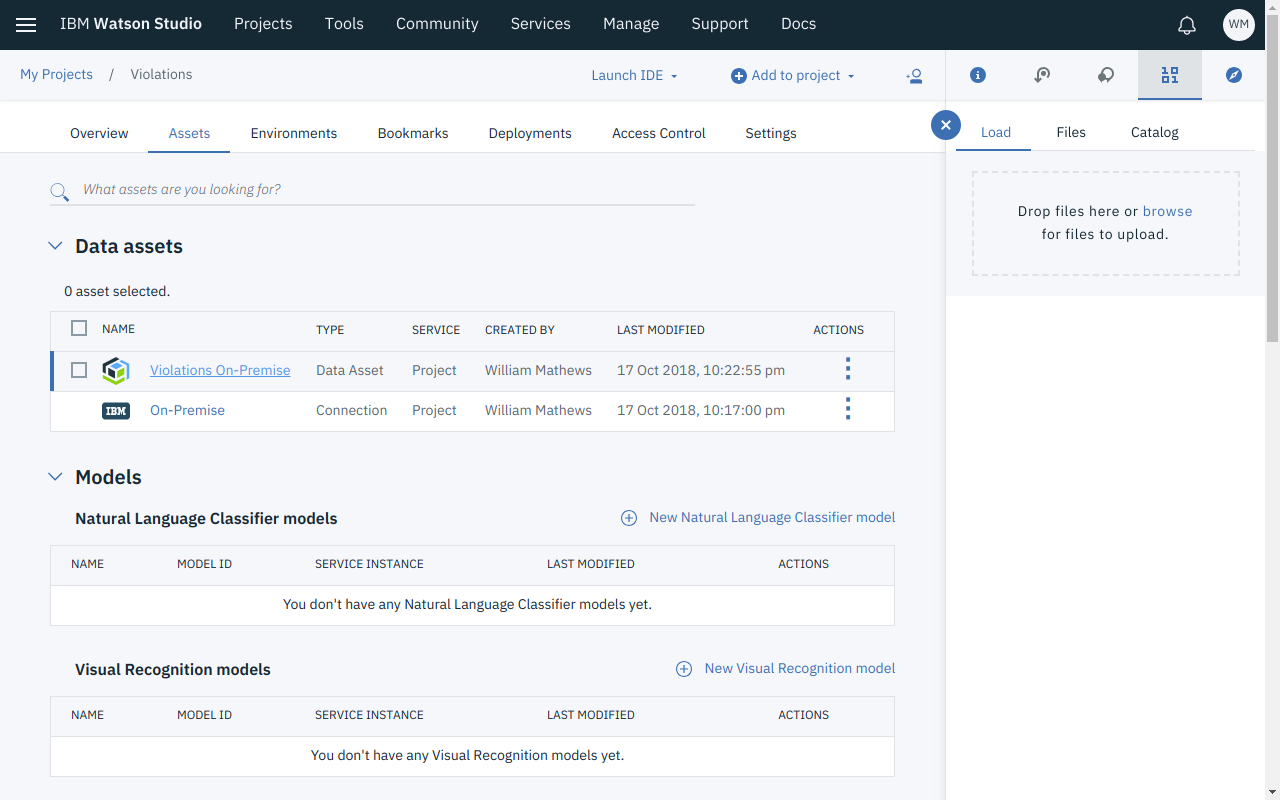Open the Add to project dropdown
The width and height of the screenshot is (1280, 800).
pos(793,75)
